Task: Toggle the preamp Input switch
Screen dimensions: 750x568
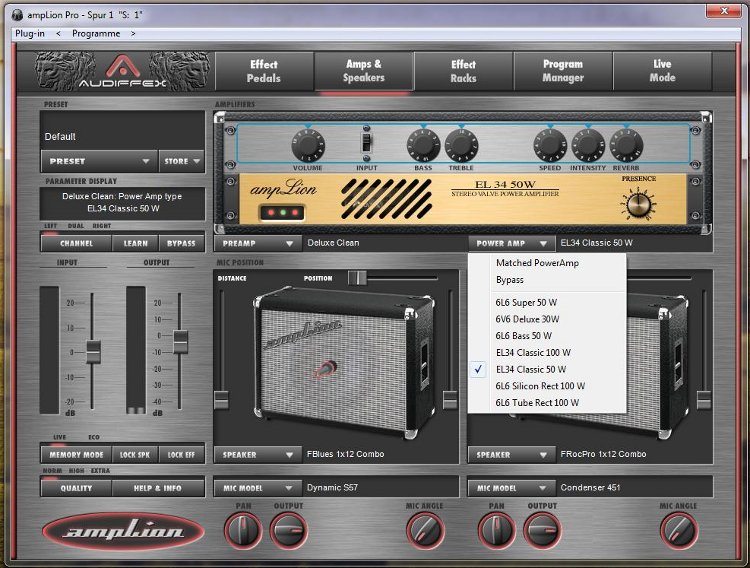Action: 366,143
